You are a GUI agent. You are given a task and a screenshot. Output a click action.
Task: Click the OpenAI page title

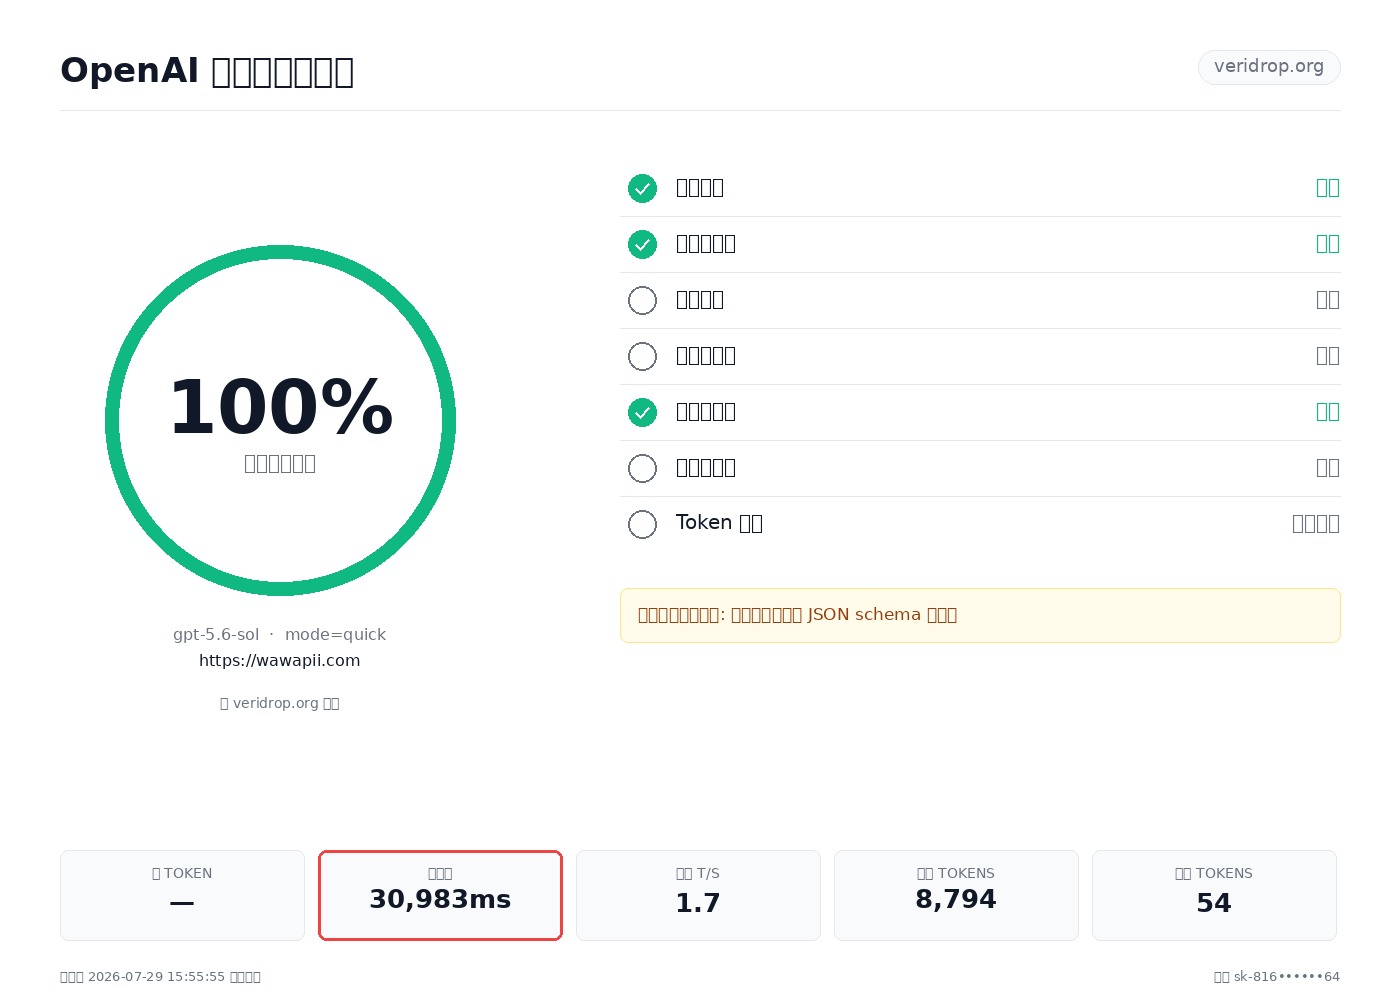[x=207, y=71]
